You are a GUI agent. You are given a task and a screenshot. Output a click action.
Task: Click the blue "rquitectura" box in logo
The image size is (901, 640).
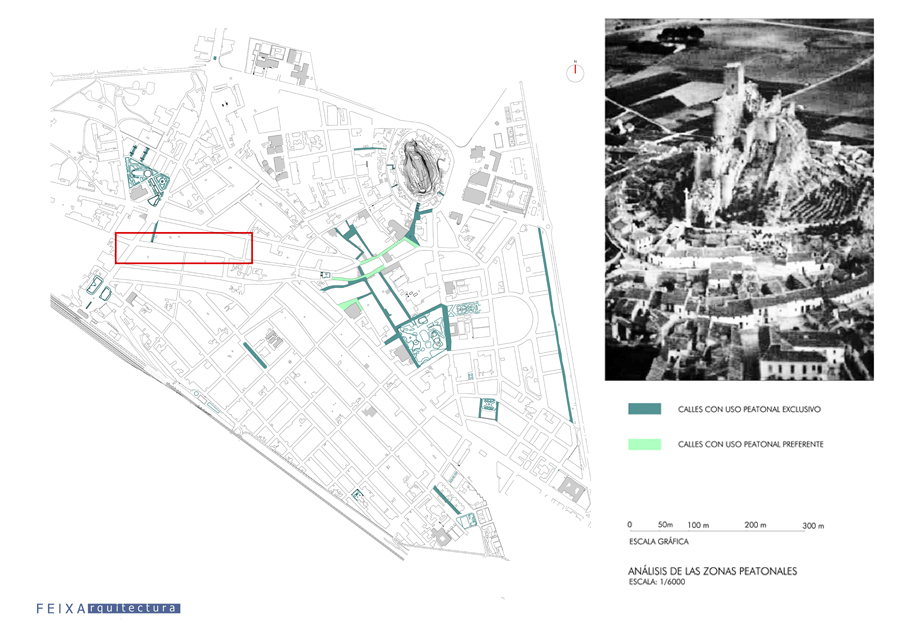134,608
